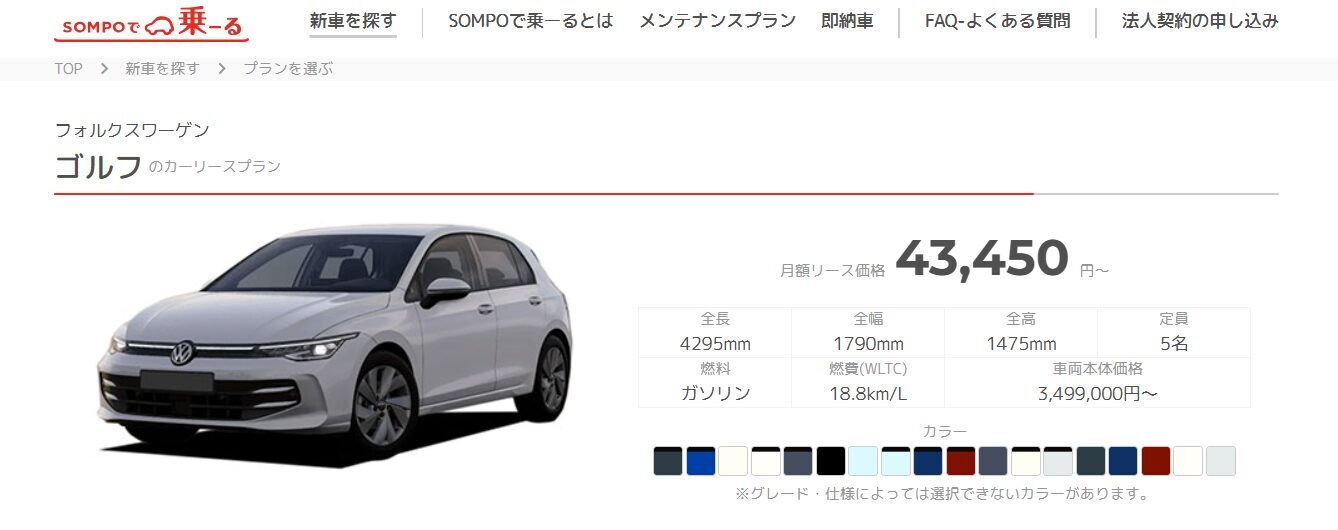
Task: Choose the red swatch with black roof
Action: 961,461
